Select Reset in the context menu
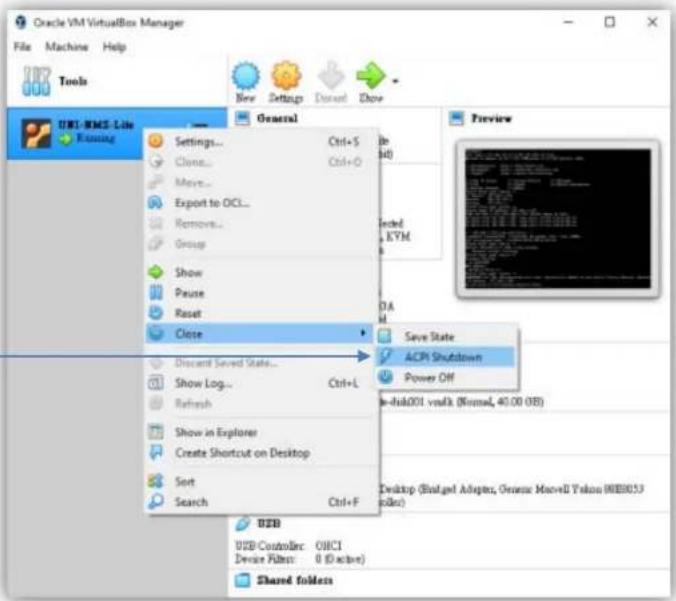Viewport: 676px width, 601px height. pos(260,313)
